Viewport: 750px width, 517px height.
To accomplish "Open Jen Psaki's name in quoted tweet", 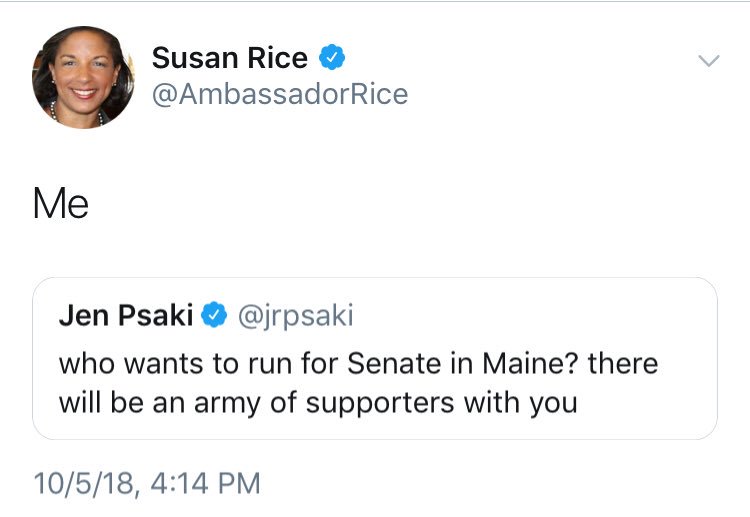I will [x=126, y=315].
